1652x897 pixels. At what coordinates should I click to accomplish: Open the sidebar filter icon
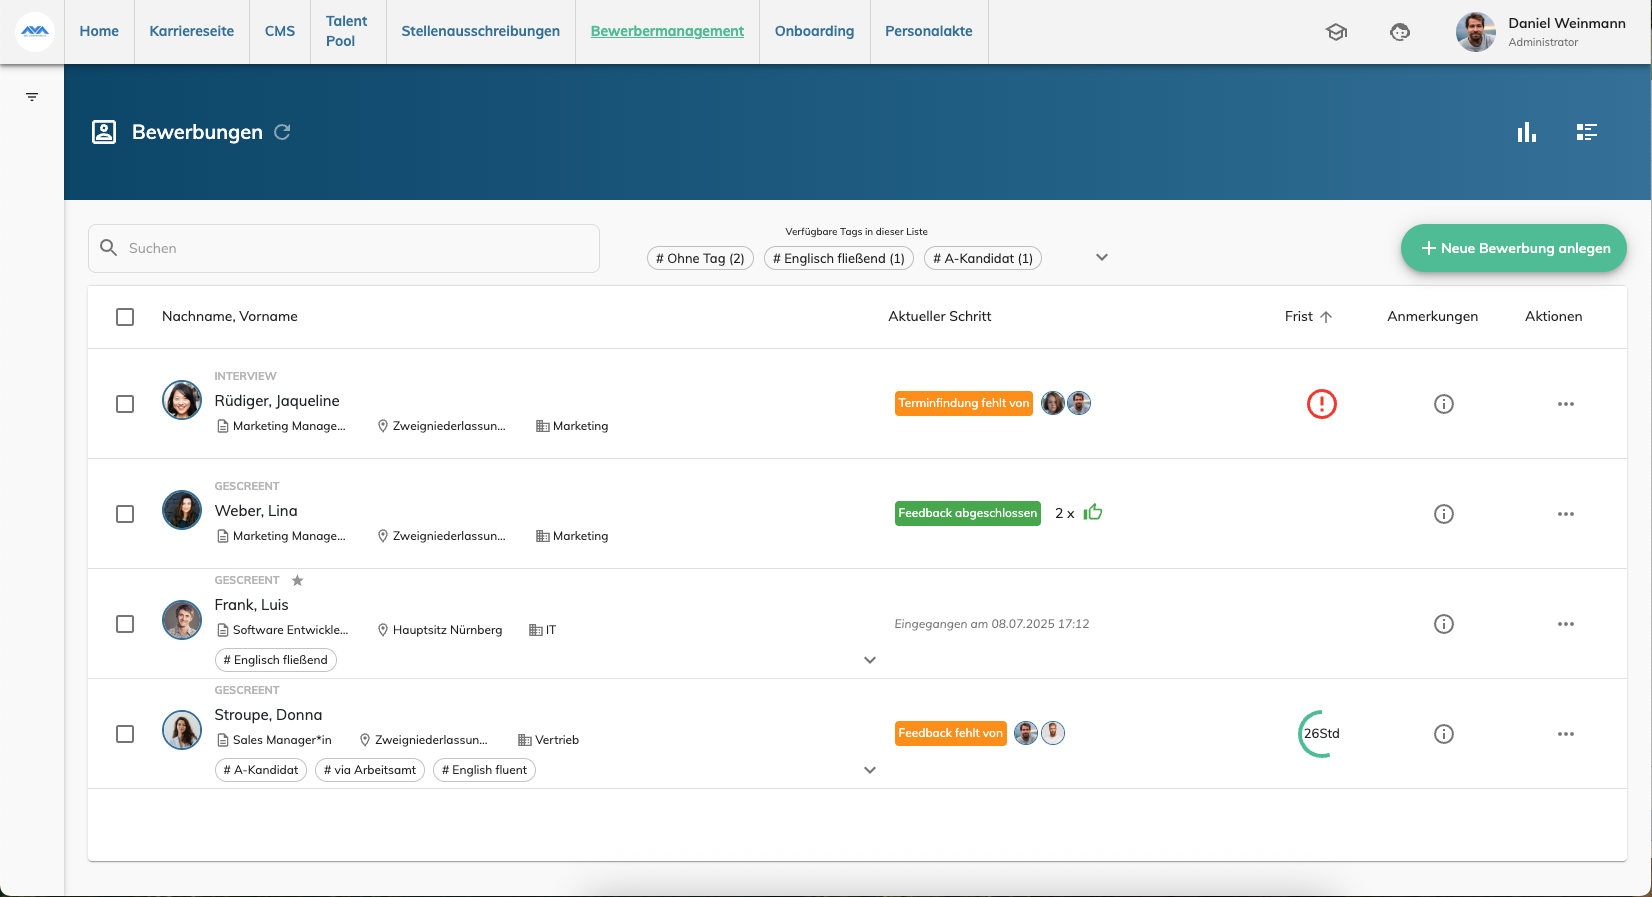pyautogui.click(x=32, y=97)
